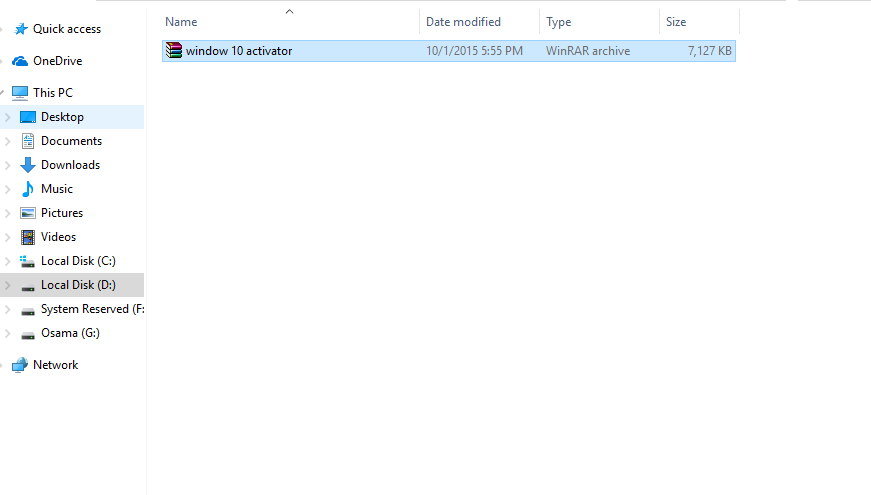Click the WinRAR archive file icon
The width and height of the screenshot is (871, 495).
click(174, 51)
